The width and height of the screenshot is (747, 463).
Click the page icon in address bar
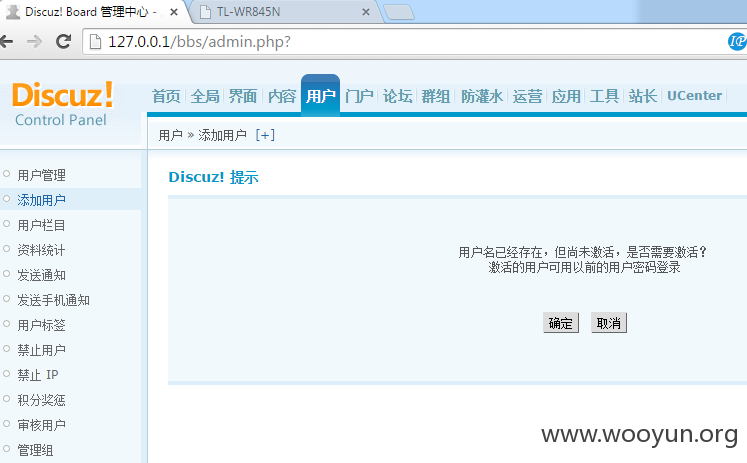pos(95,42)
